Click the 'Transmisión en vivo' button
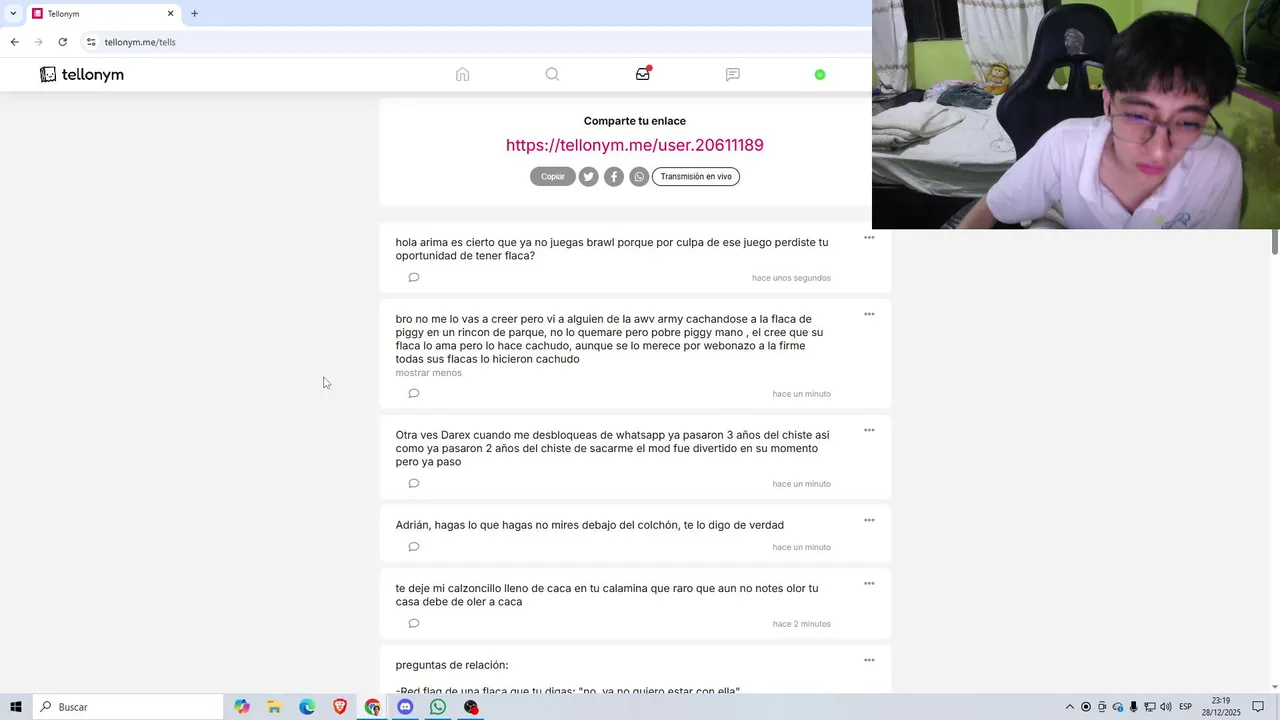 [x=696, y=177]
